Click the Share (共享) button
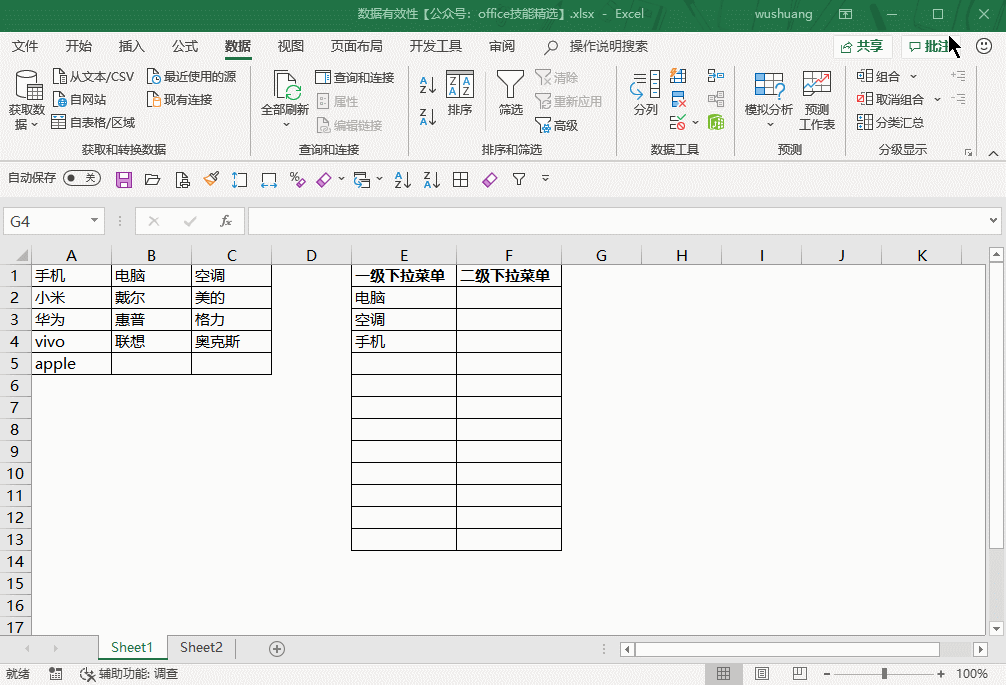This screenshot has height=685, width=1006. (862, 46)
